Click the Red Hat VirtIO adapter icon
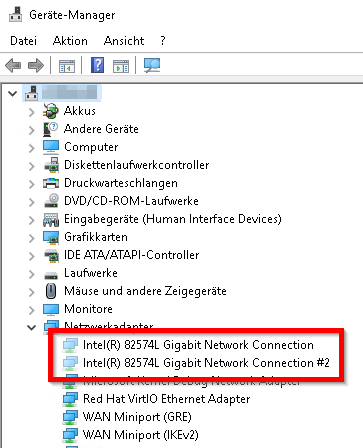The width and height of the screenshot is (363, 448). click(x=70, y=399)
